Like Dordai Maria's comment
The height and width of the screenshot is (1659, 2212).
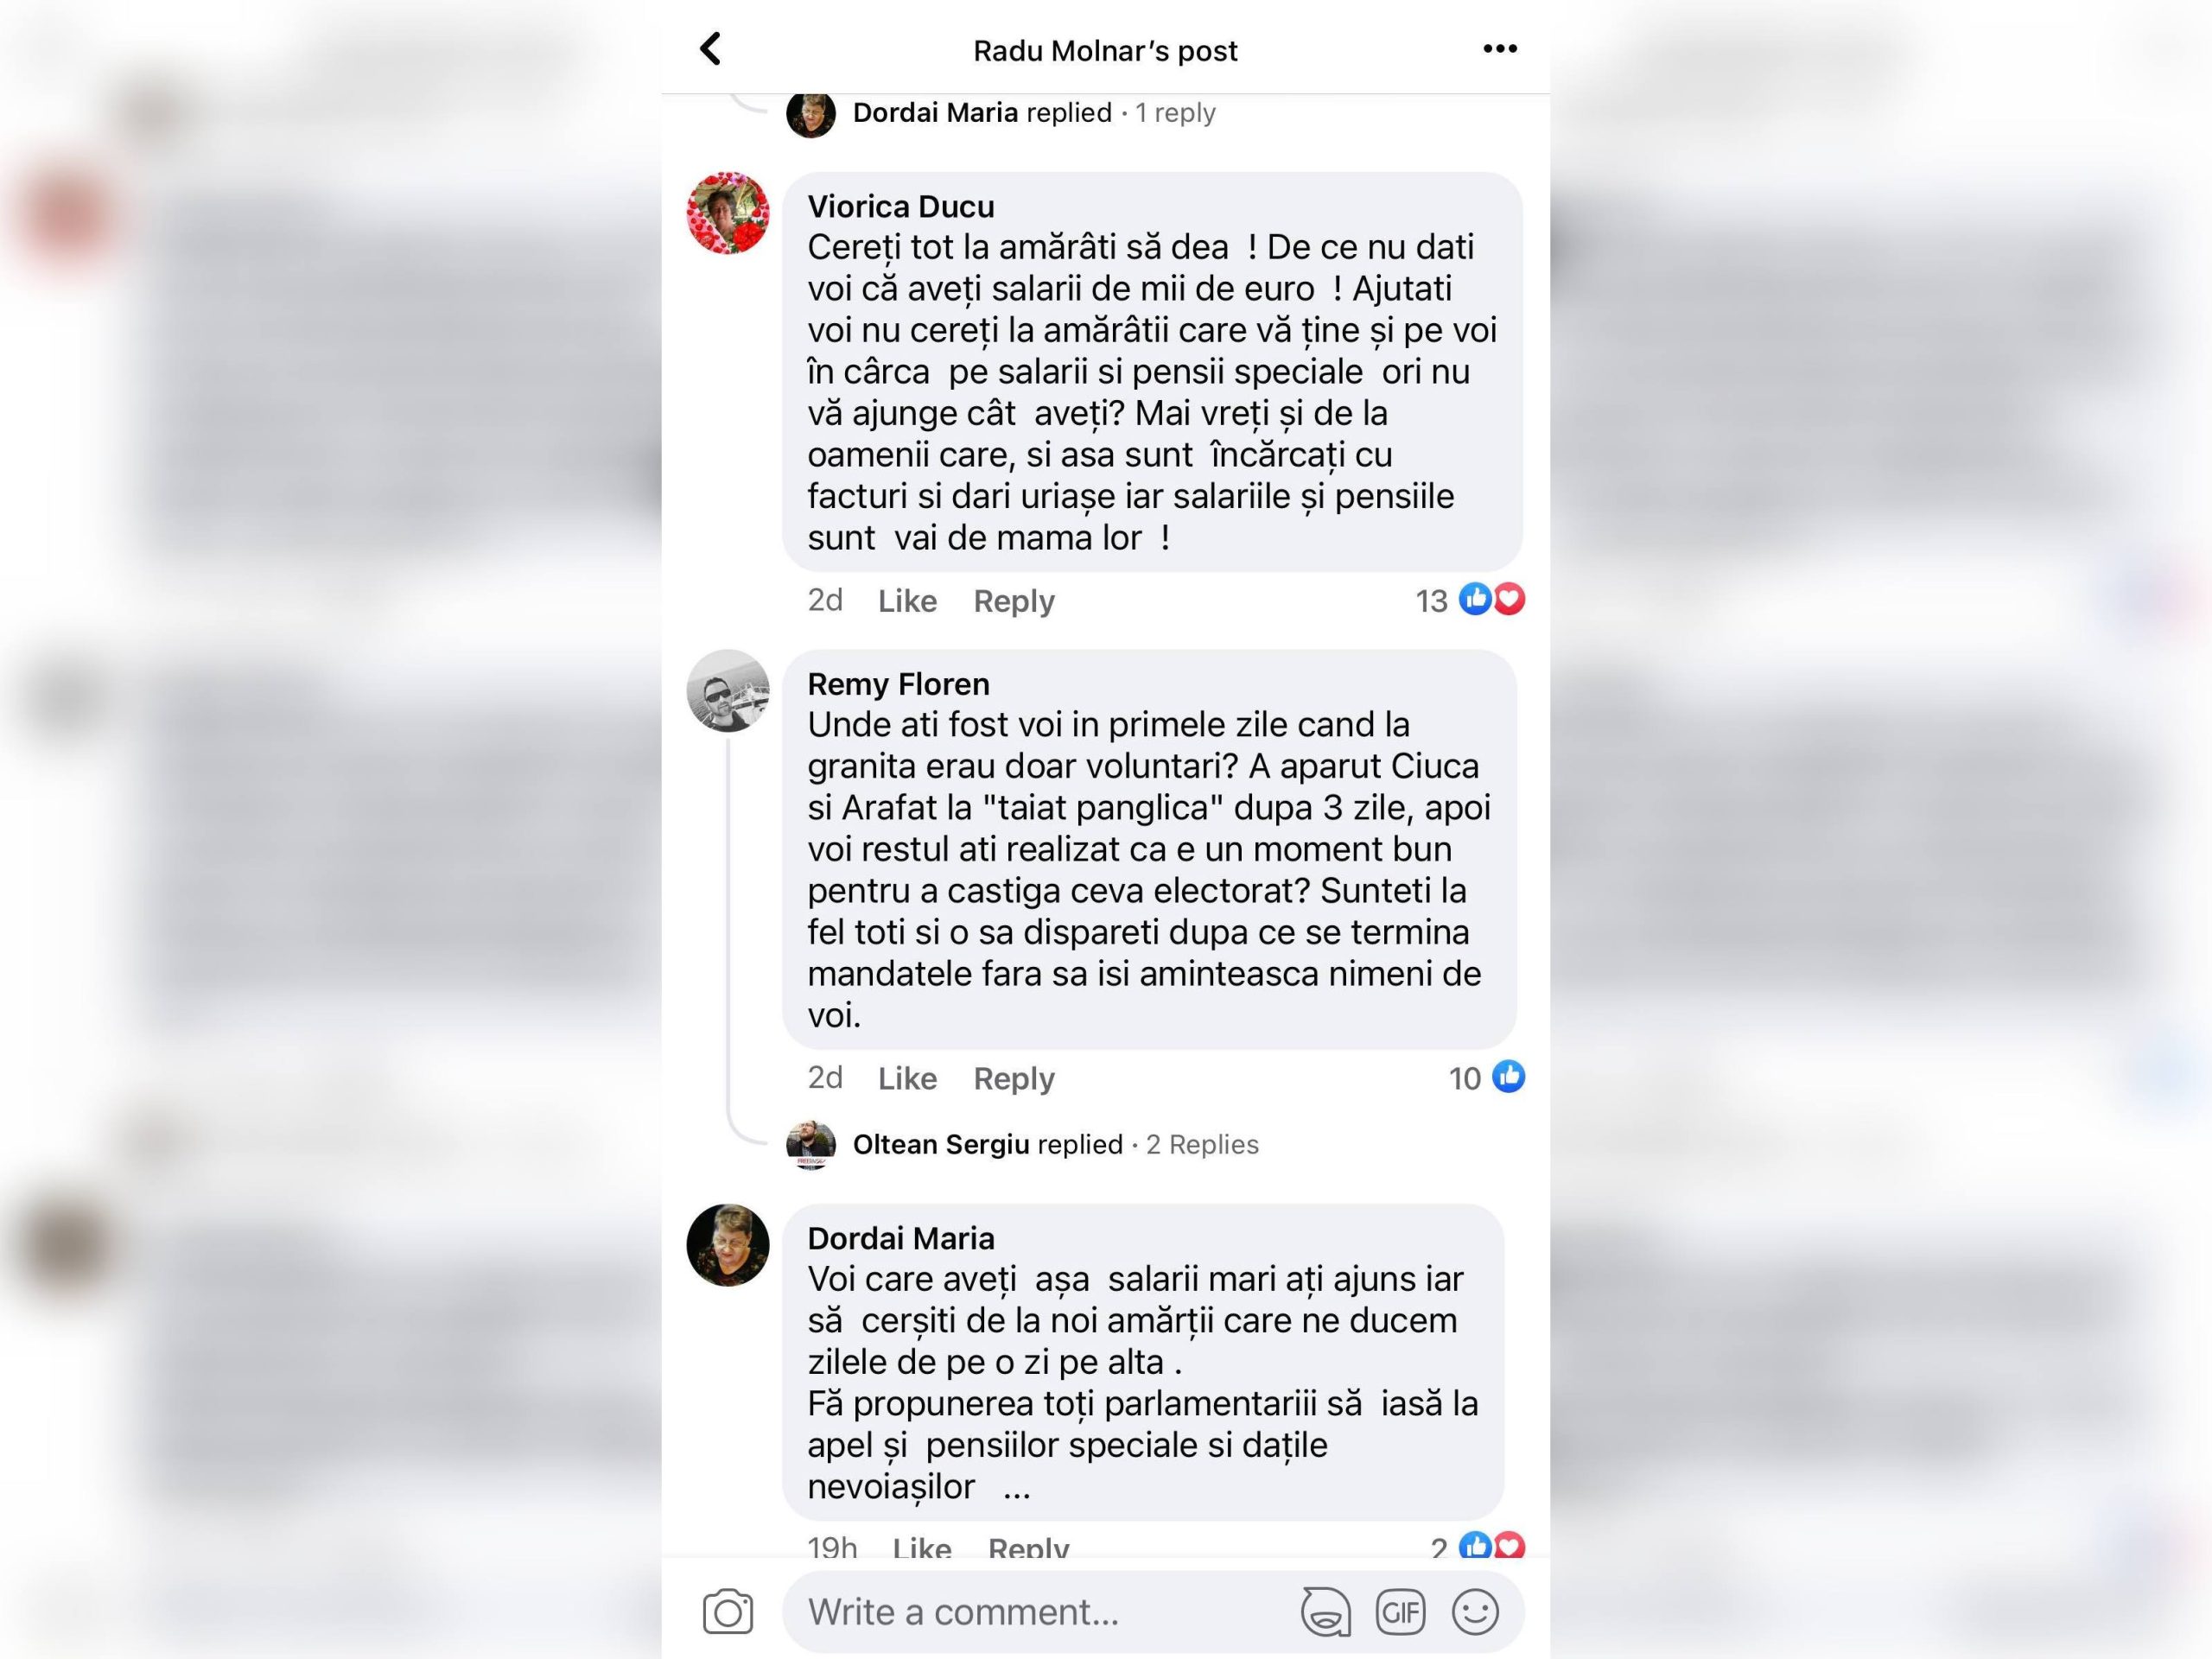[921, 1548]
